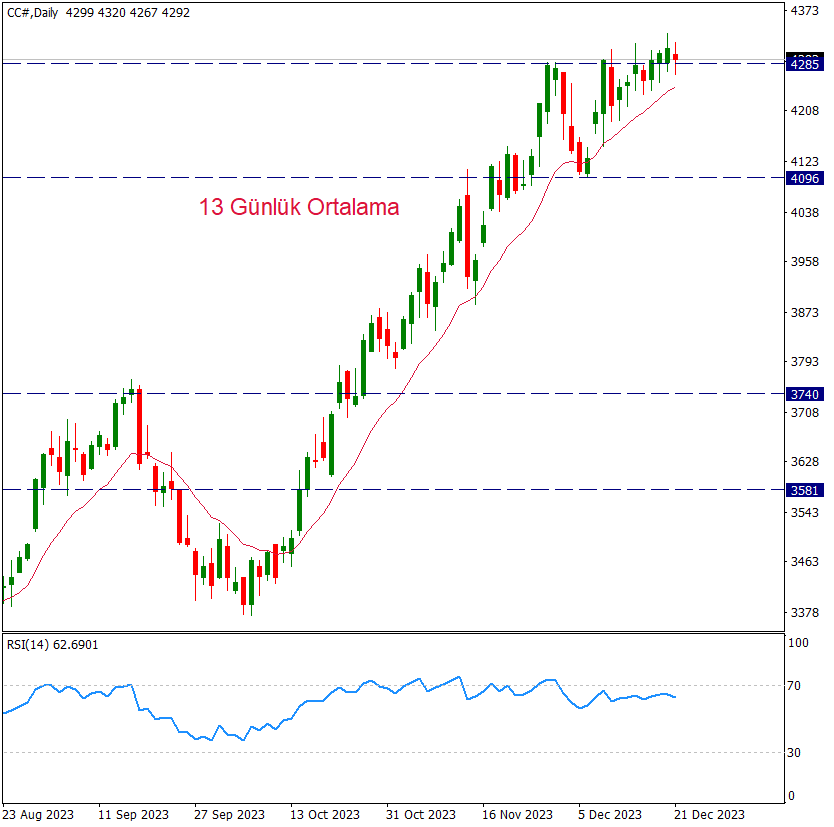Click the 3463 price axis value

tap(805, 562)
